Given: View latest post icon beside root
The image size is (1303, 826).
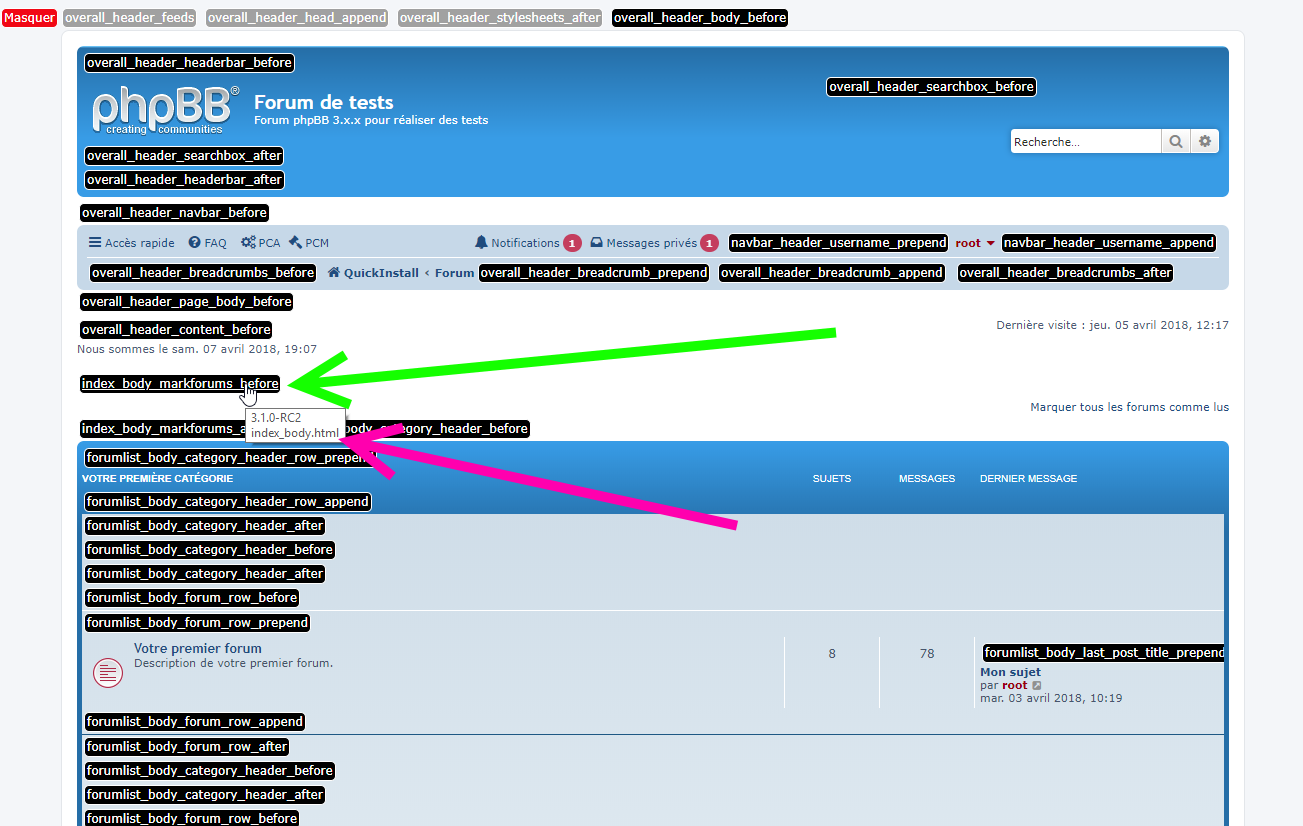Looking at the screenshot, I should (x=1037, y=686).
